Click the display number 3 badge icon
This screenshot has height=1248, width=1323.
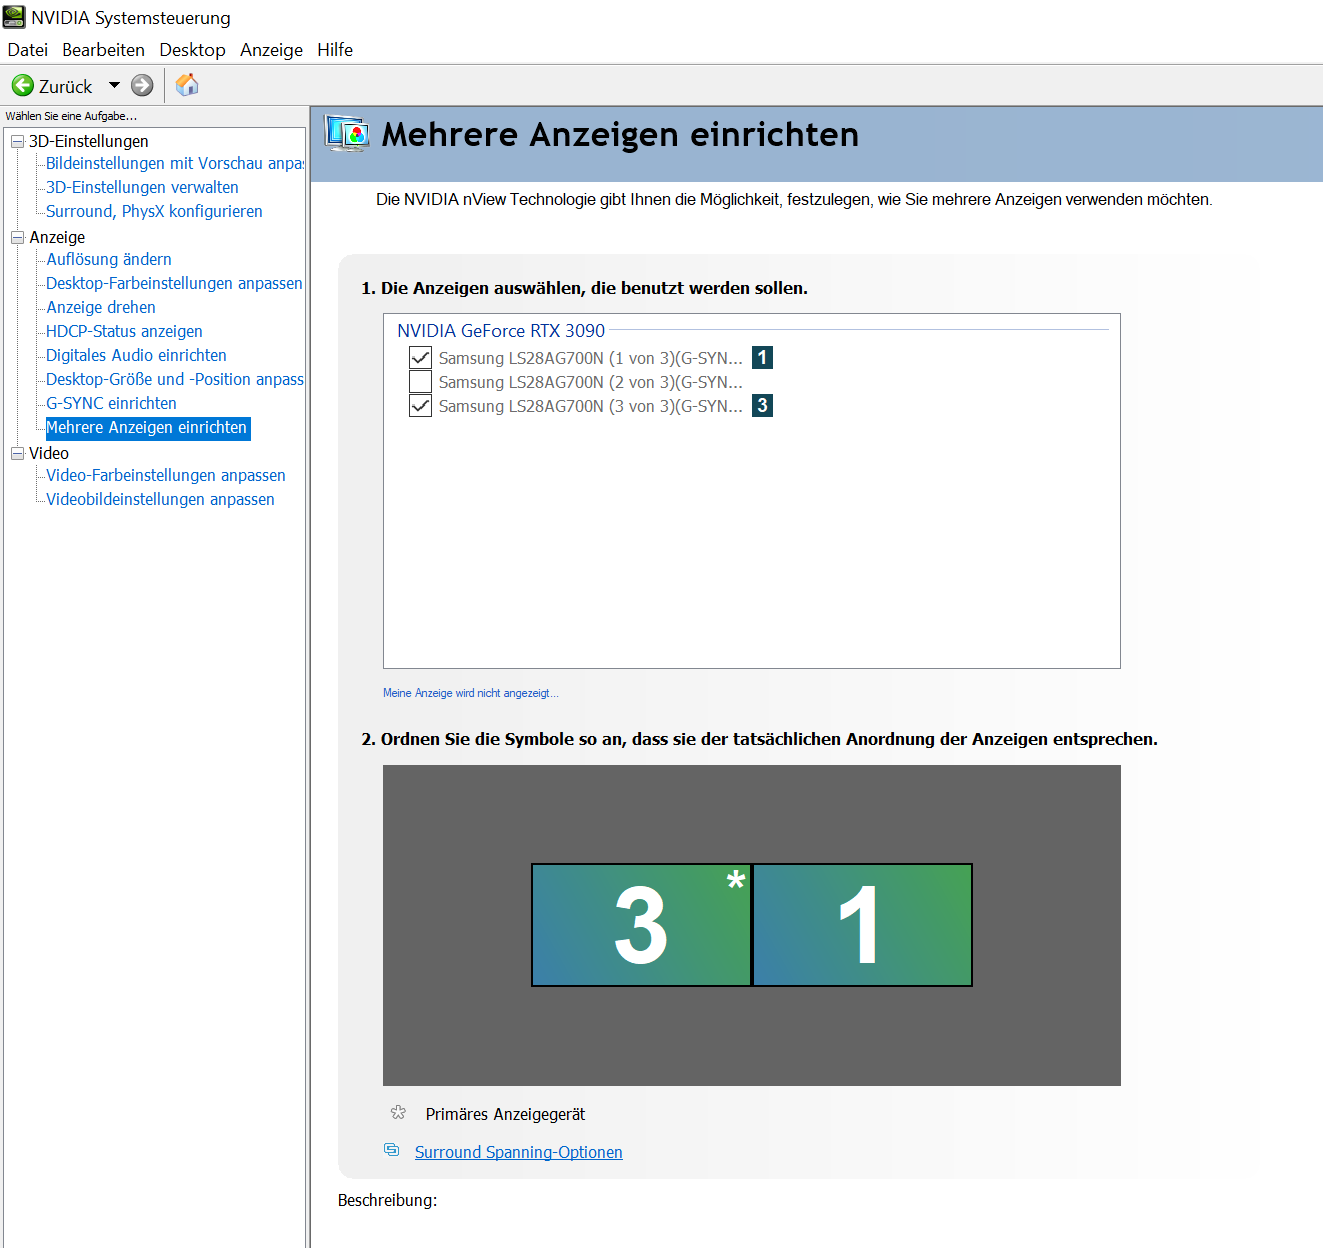762,405
